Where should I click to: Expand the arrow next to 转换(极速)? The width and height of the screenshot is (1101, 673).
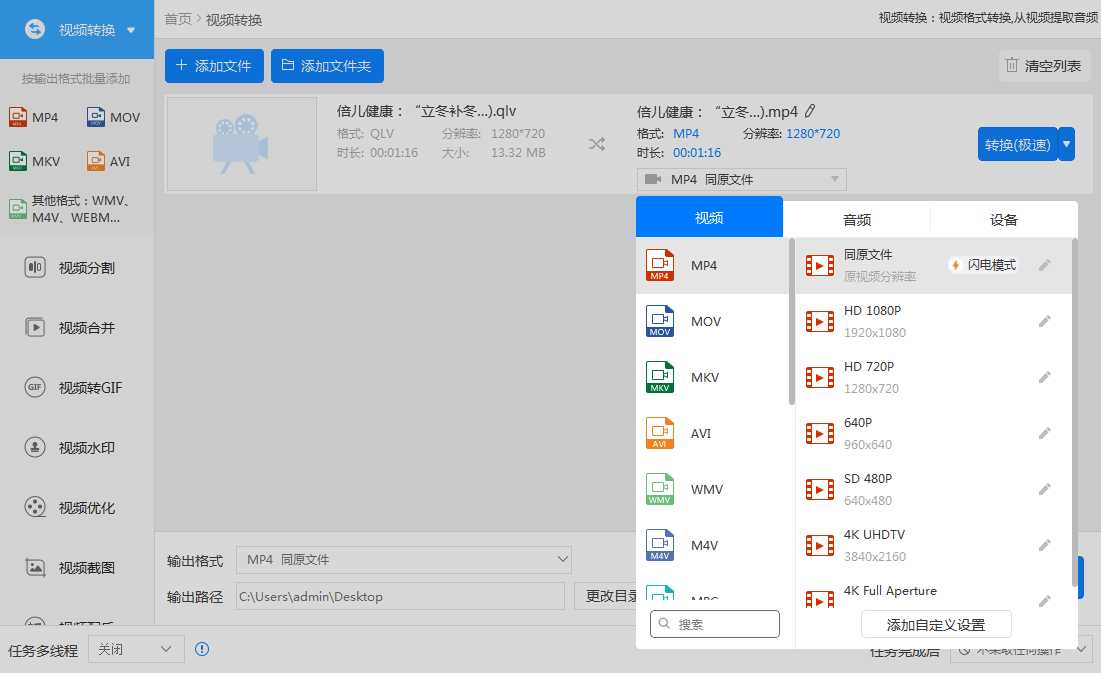click(x=1067, y=144)
